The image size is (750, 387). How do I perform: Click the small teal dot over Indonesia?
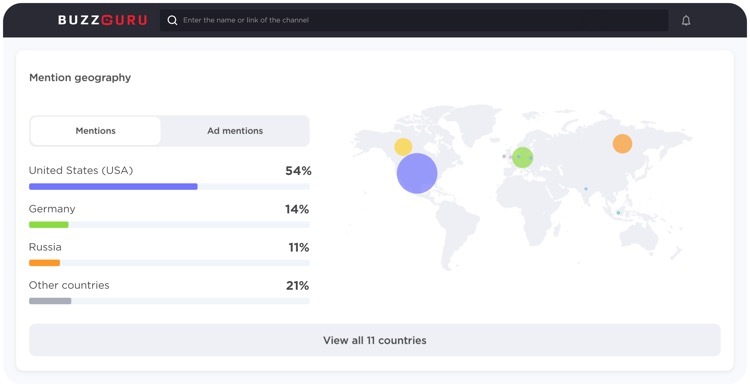click(x=618, y=212)
